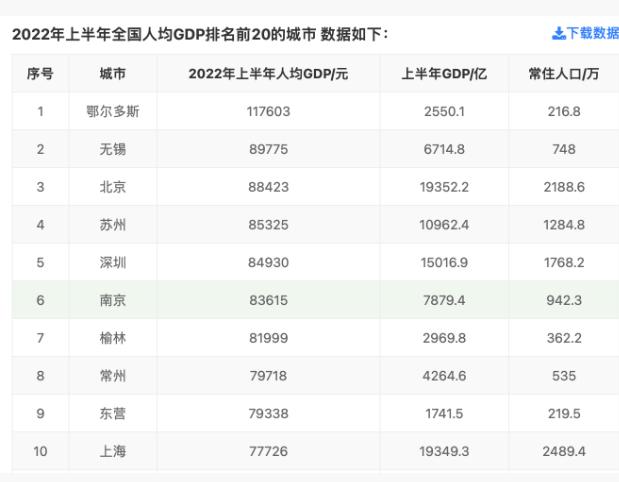
Task: Click GDP value 4264.6
Action: (x=444, y=376)
